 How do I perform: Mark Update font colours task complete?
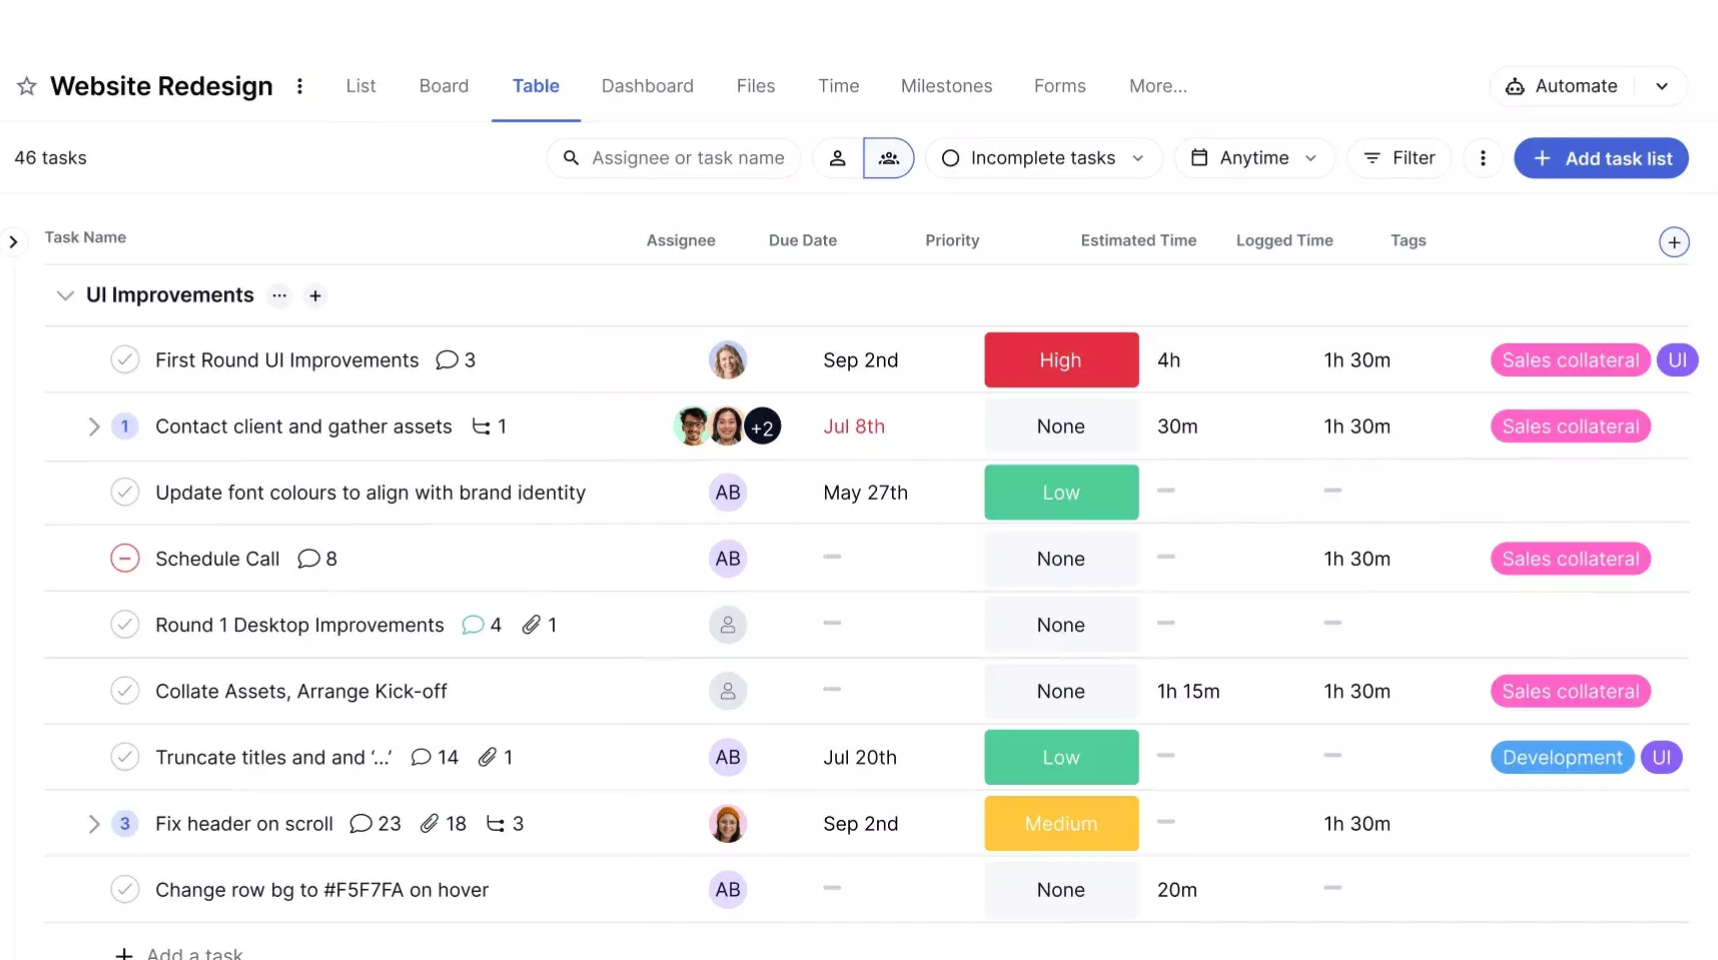[125, 492]
